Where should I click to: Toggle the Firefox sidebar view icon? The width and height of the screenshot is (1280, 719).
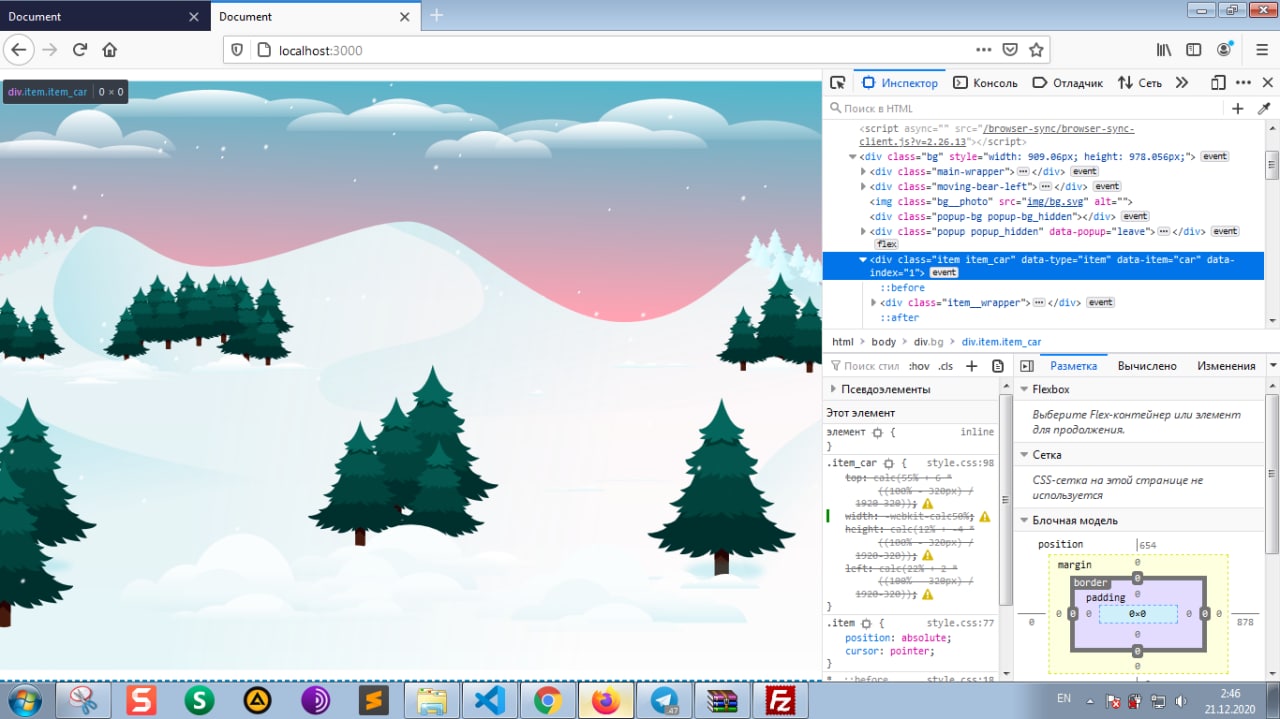(1193, 50)
